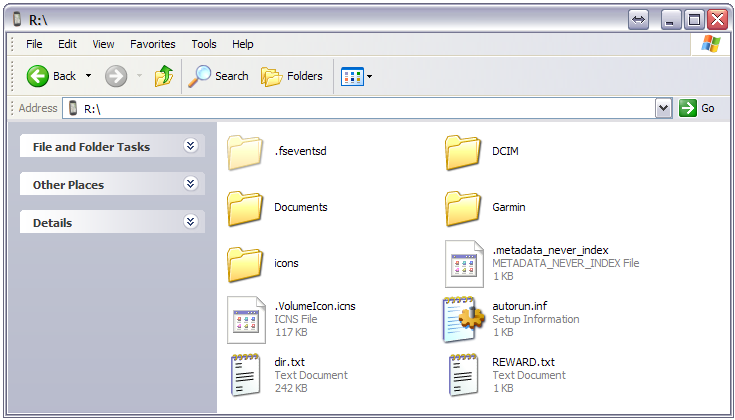The width and height of the screenshot is (735, 420).
Task: Expand Other Places panel
Action: coord(190,184)
